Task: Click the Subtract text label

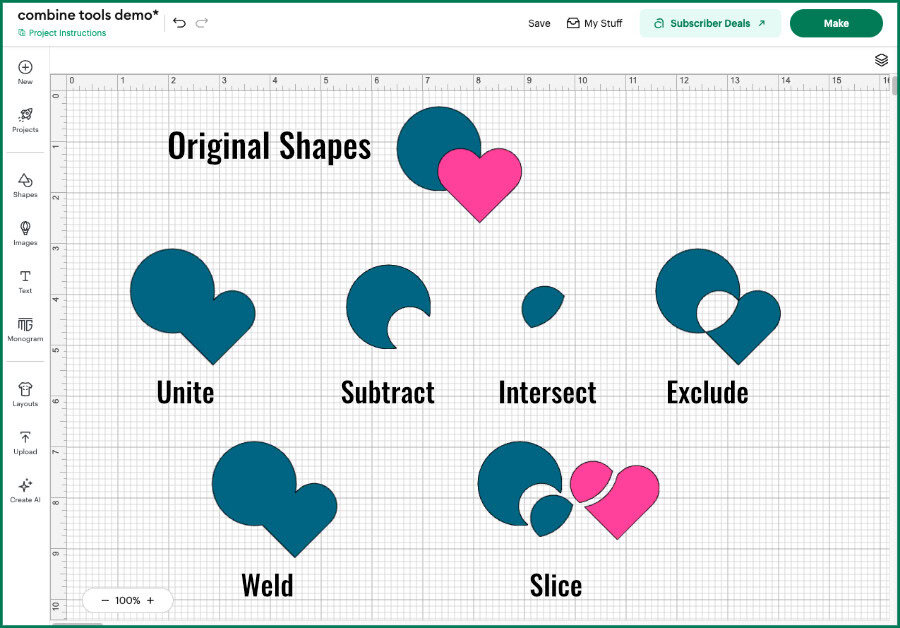Action: click(x=388, y=393)
